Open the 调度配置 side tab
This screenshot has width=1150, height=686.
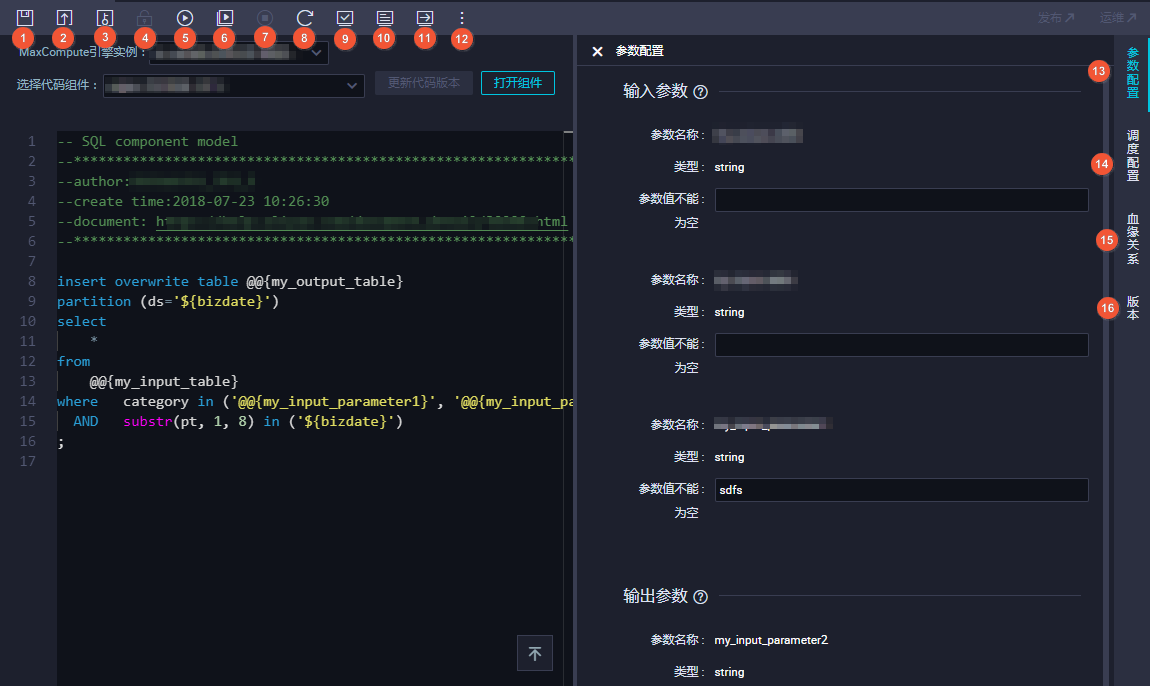point(1133,155)
